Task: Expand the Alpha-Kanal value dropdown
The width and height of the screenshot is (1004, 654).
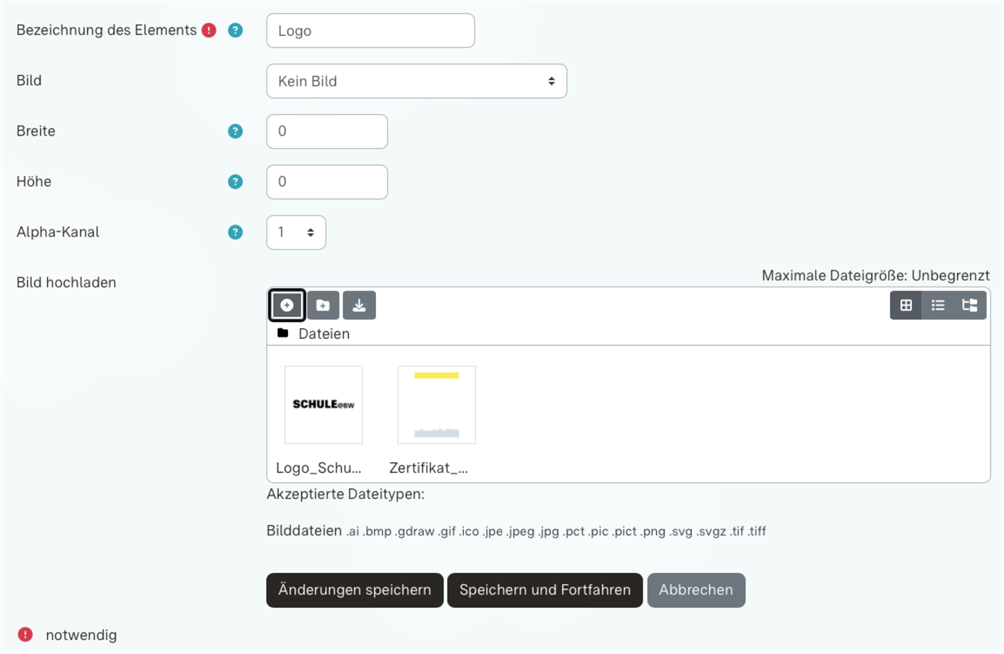Action: click(x=296, y=232)
